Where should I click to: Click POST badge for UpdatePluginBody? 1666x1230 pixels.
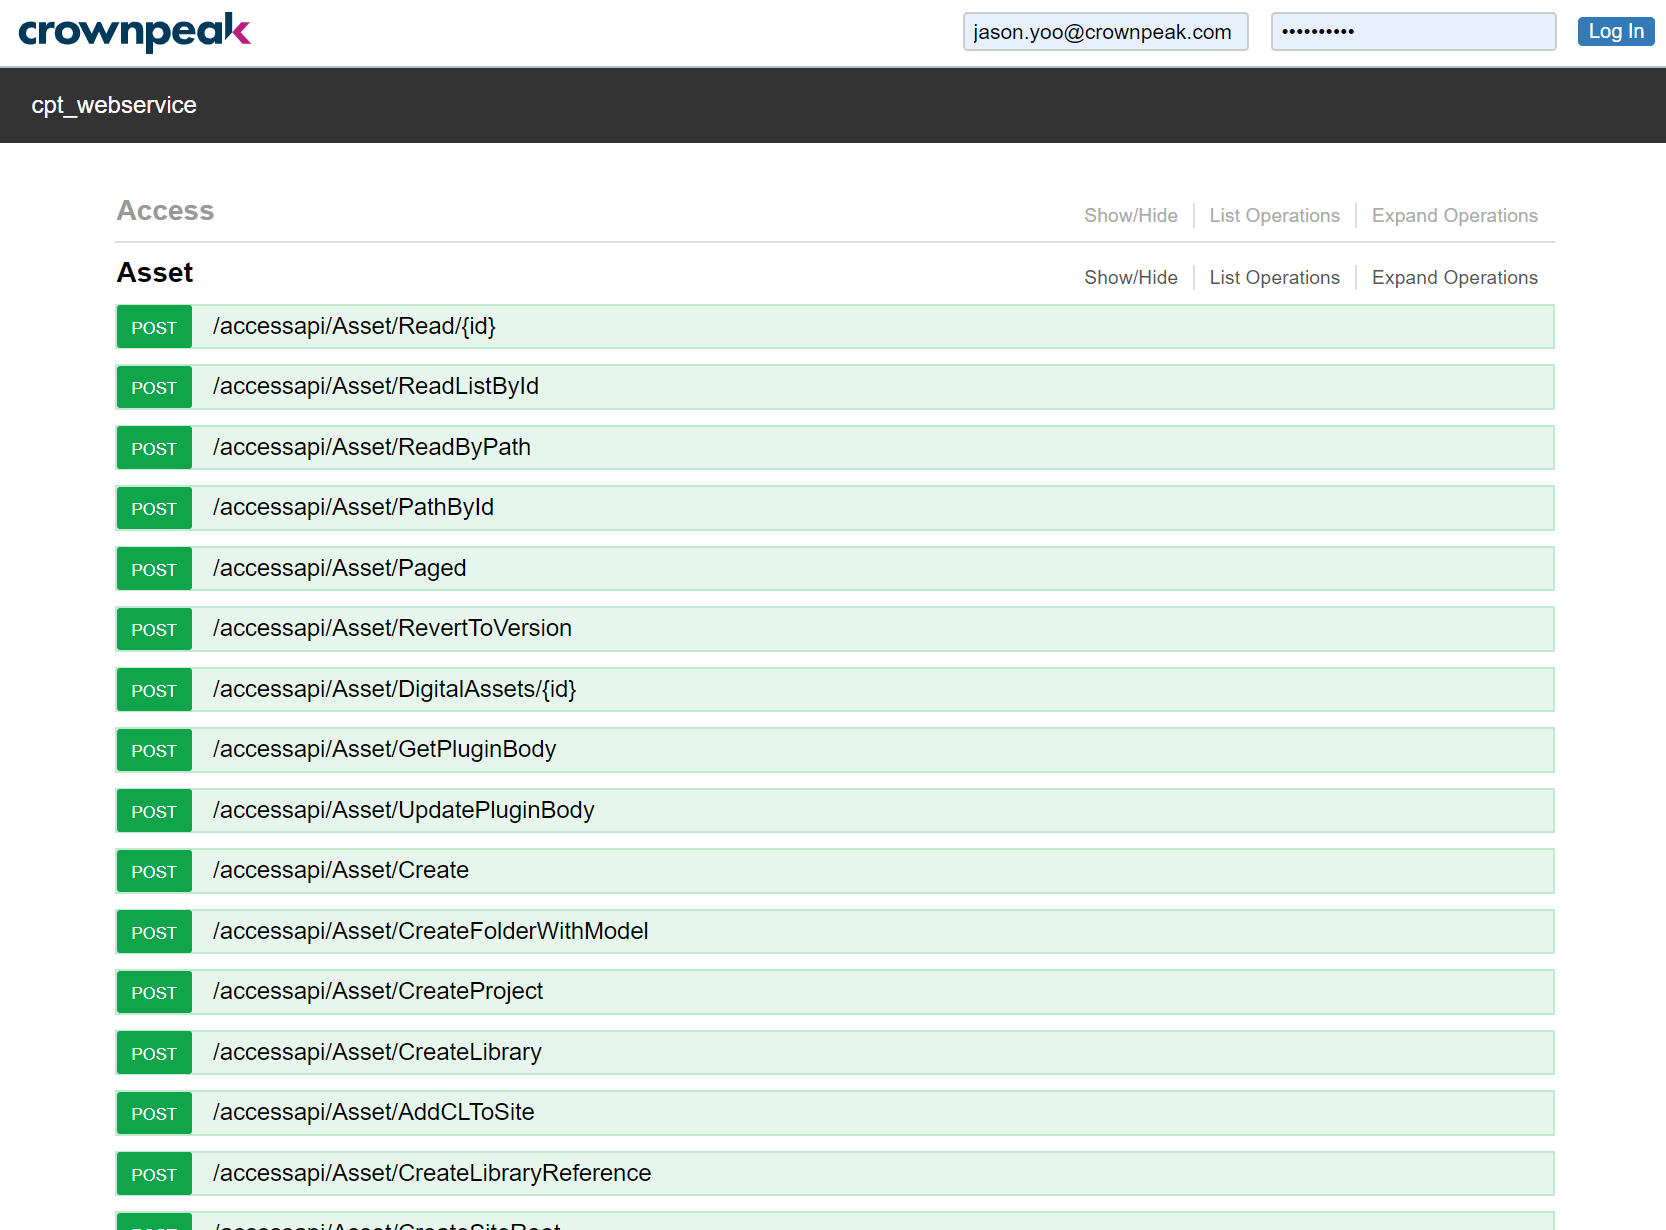point(154,811)
